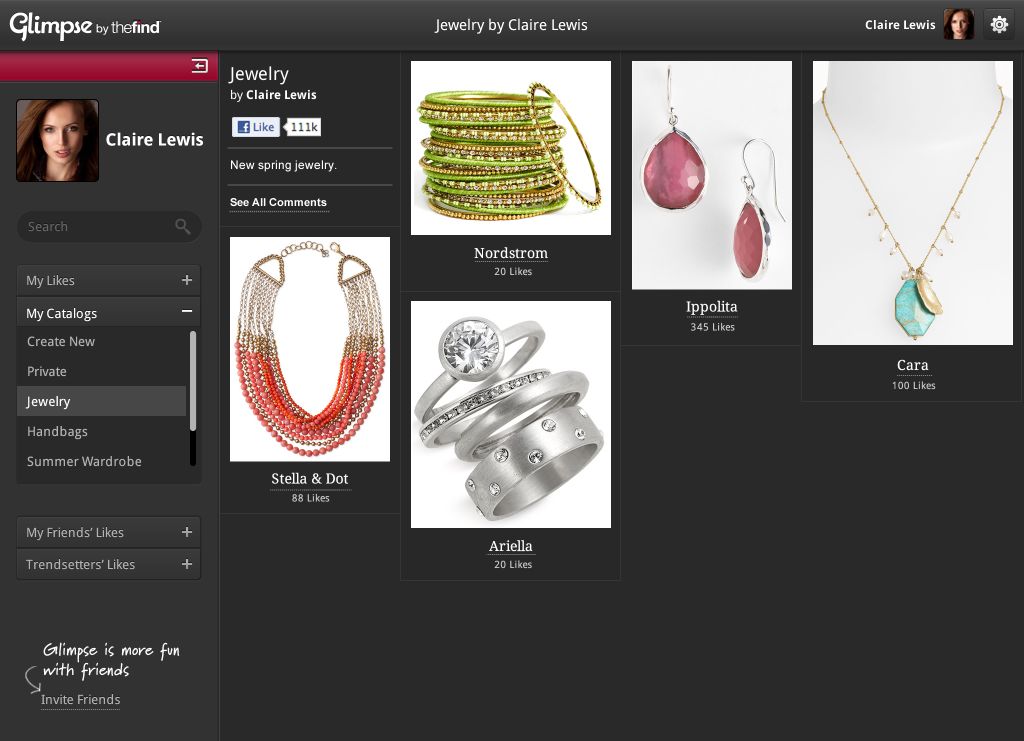Click 88 Likes under Stella & Dot
This screenshot has width=1024, height=741.
(x=310, y=498)
